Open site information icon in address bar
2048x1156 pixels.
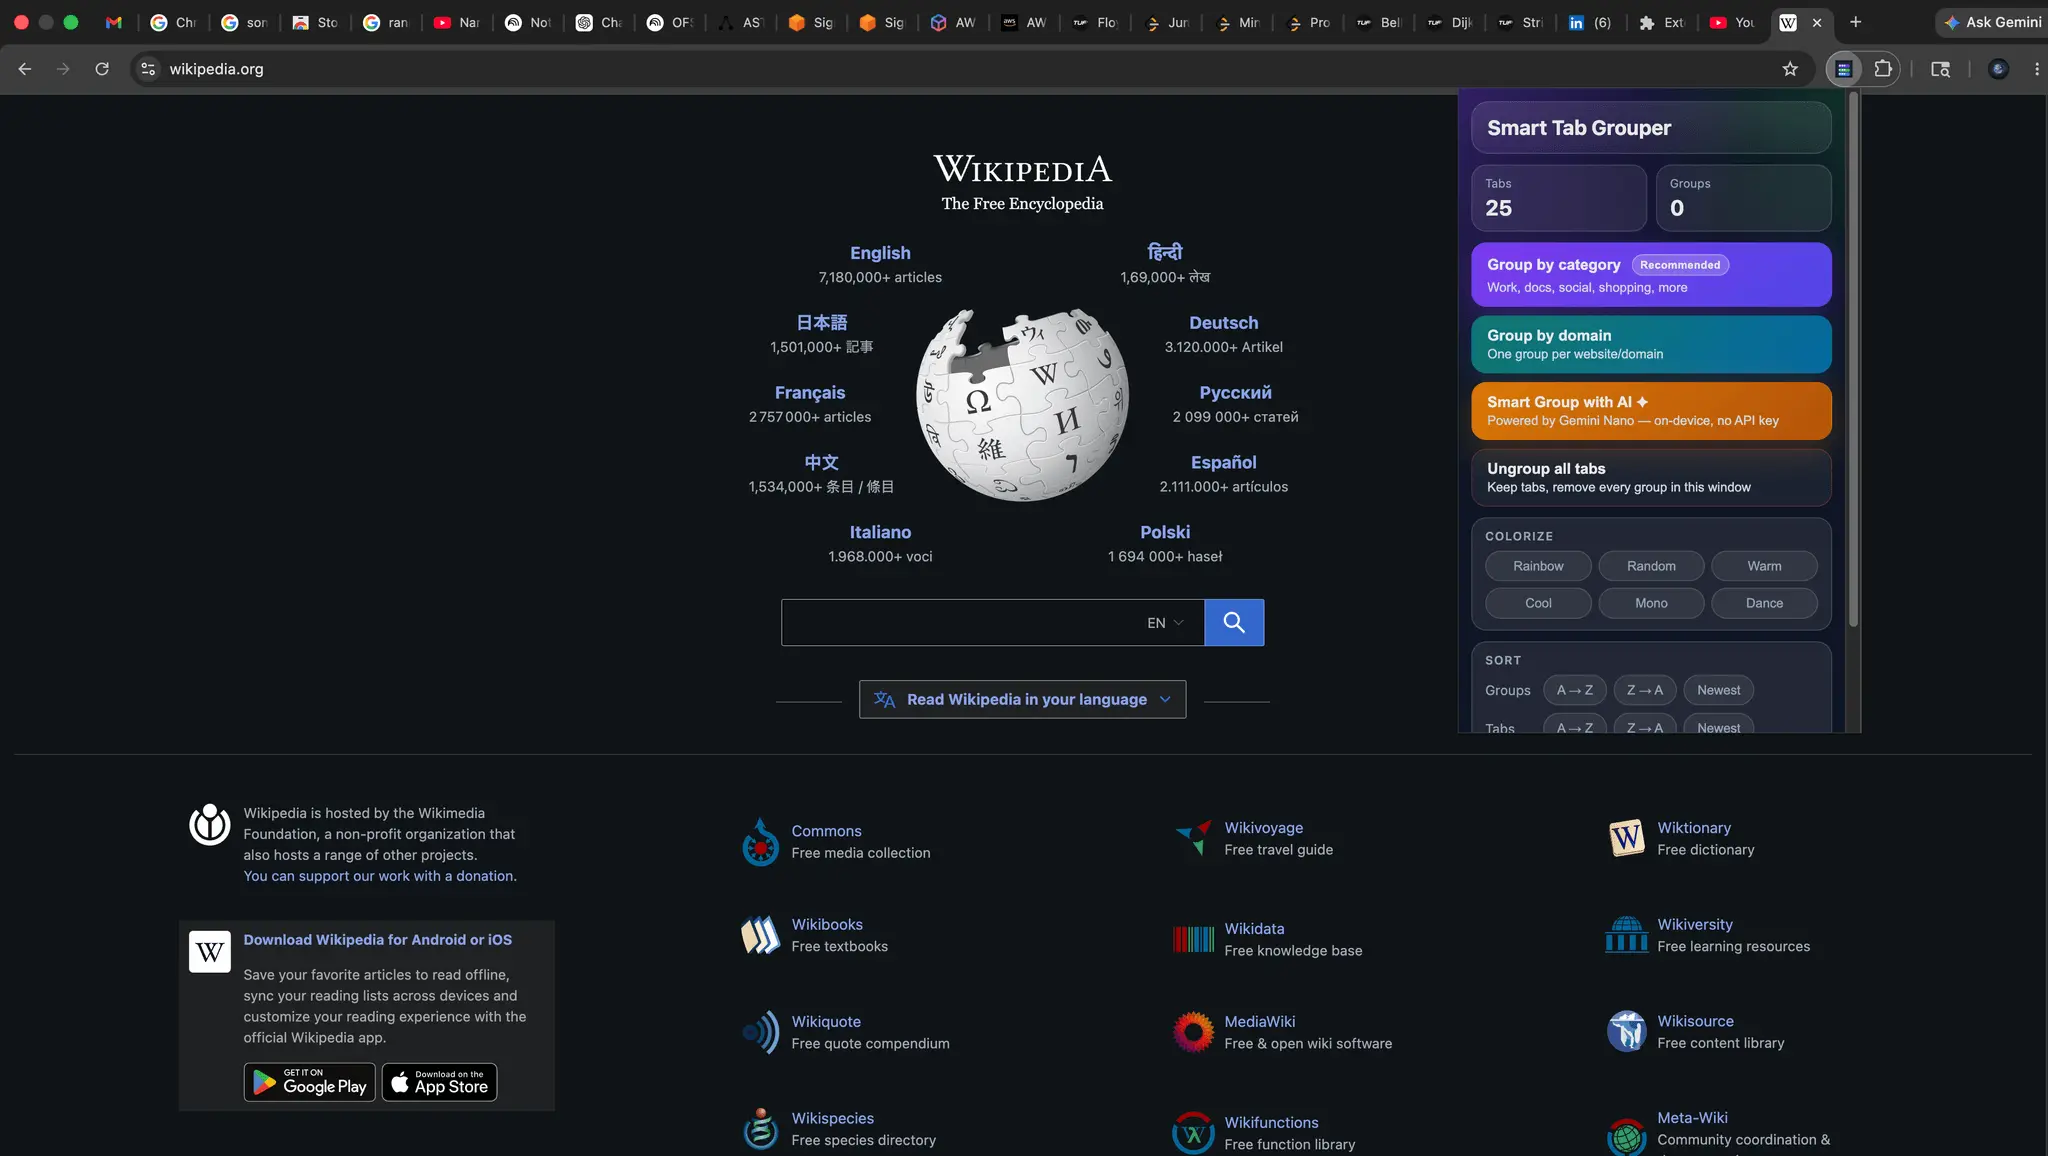[x=148, y=69]
